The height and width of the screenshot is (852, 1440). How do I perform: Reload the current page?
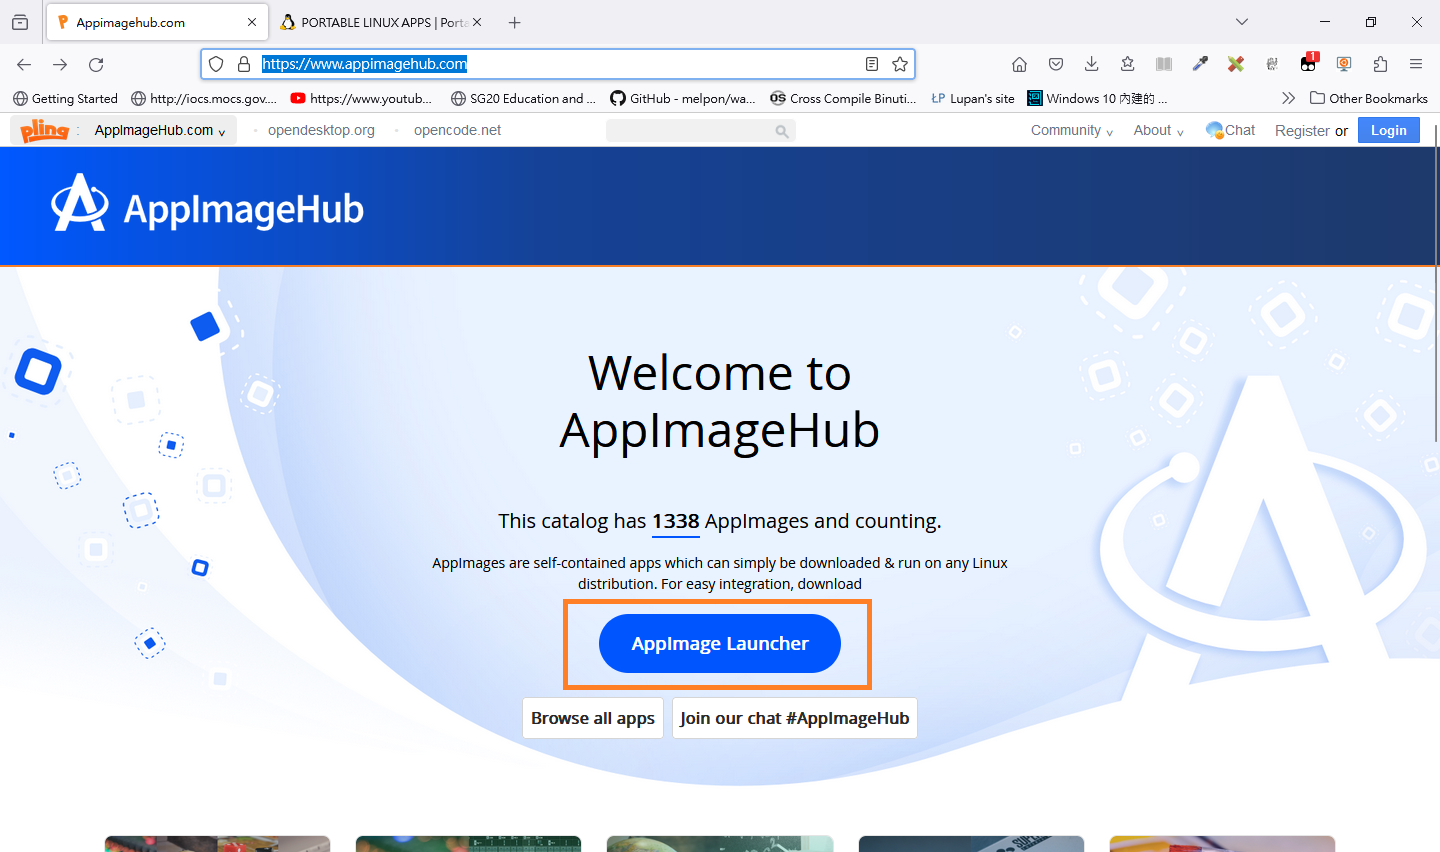[96, 64]
